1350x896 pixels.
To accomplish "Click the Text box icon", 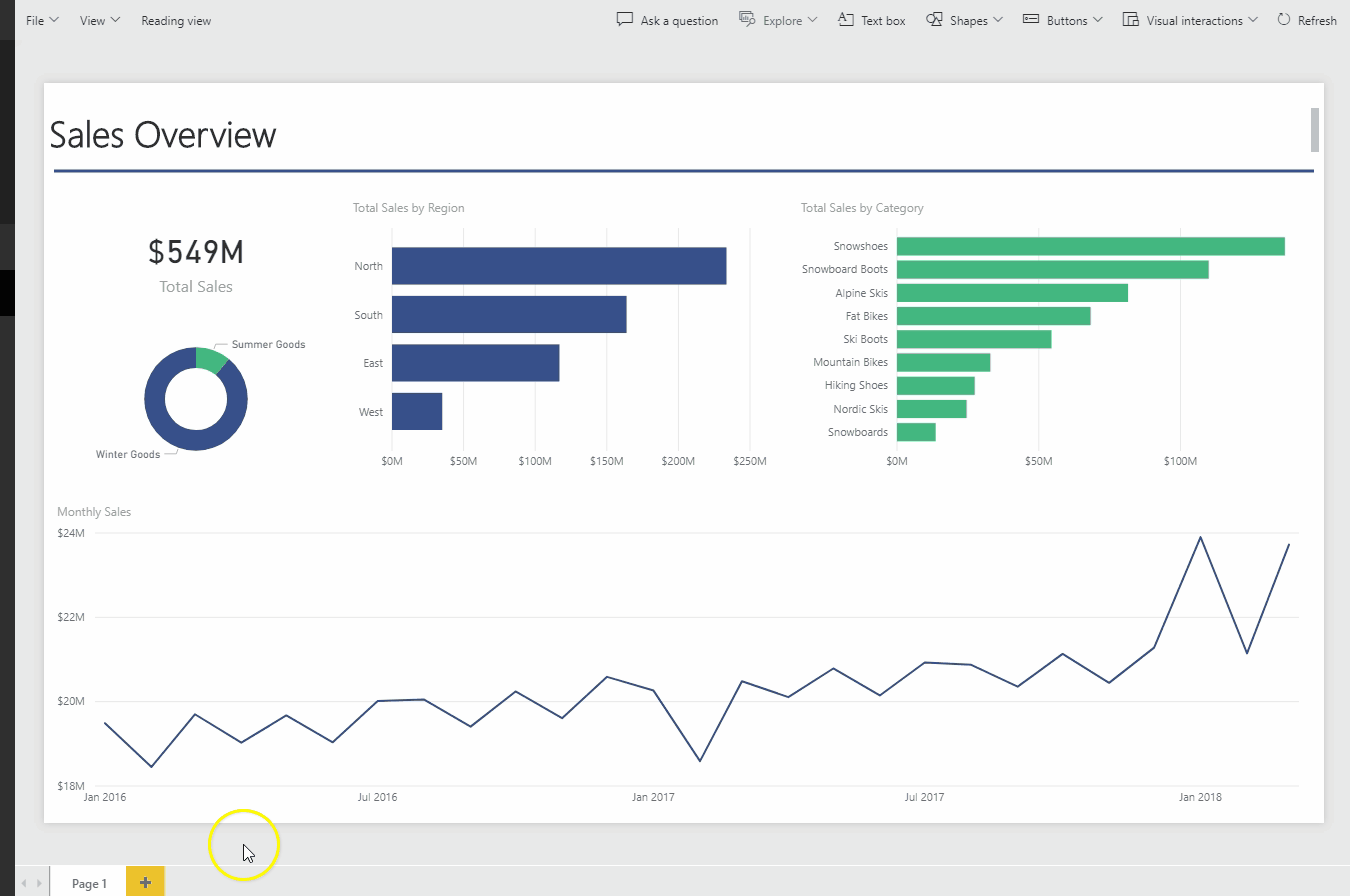I will tap(845, 19).
